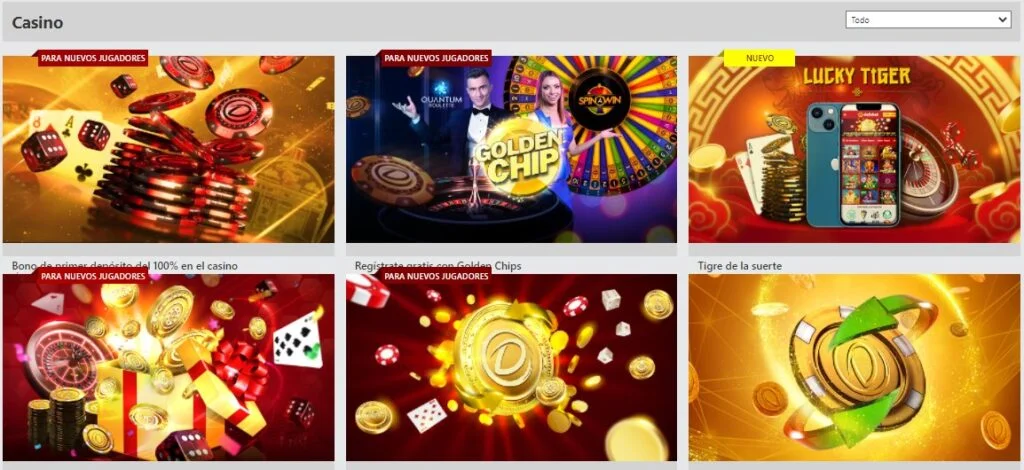Click the Golden Chip coin emblem

(x=516, y=155)
